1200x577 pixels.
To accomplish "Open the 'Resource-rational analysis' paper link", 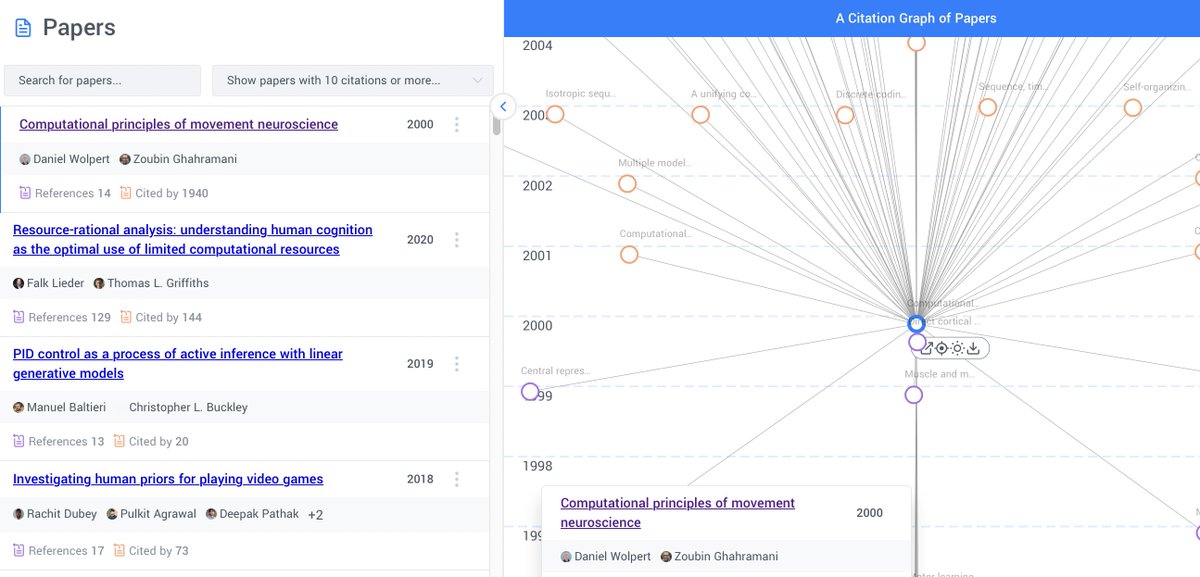I will [193, 239].
